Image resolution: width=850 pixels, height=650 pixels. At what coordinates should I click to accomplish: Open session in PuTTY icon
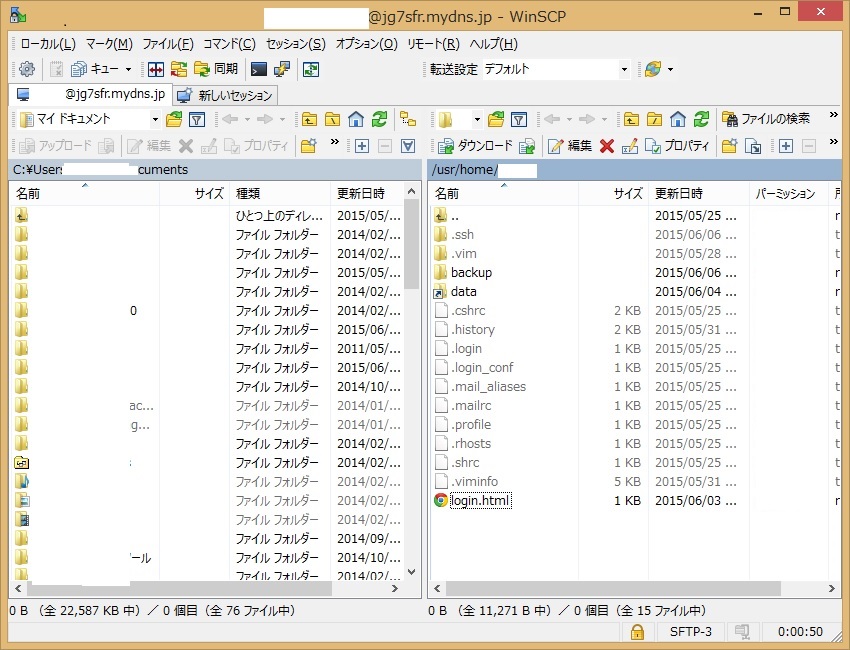(x=282, y=69)
